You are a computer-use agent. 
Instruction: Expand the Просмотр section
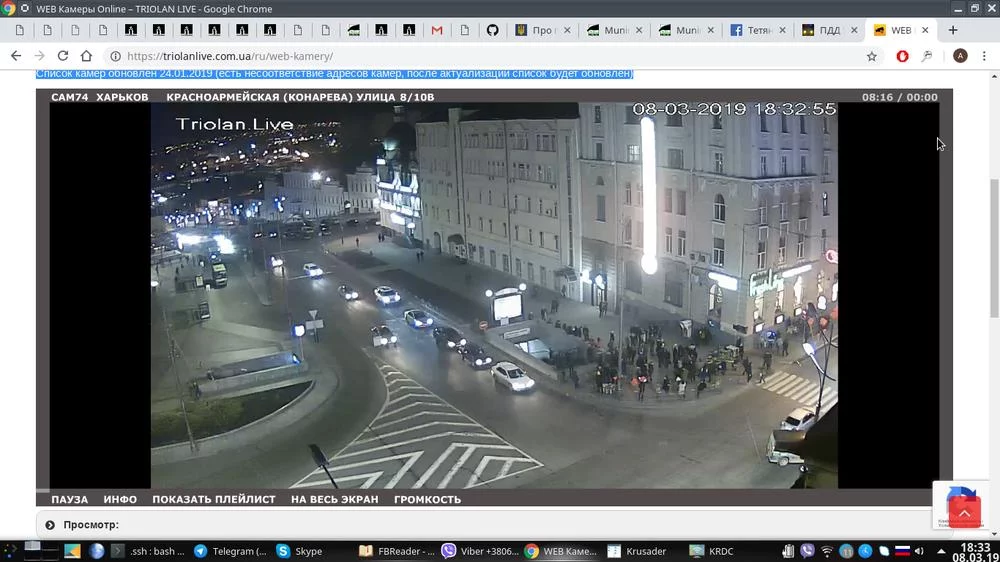tap(90, 525)
